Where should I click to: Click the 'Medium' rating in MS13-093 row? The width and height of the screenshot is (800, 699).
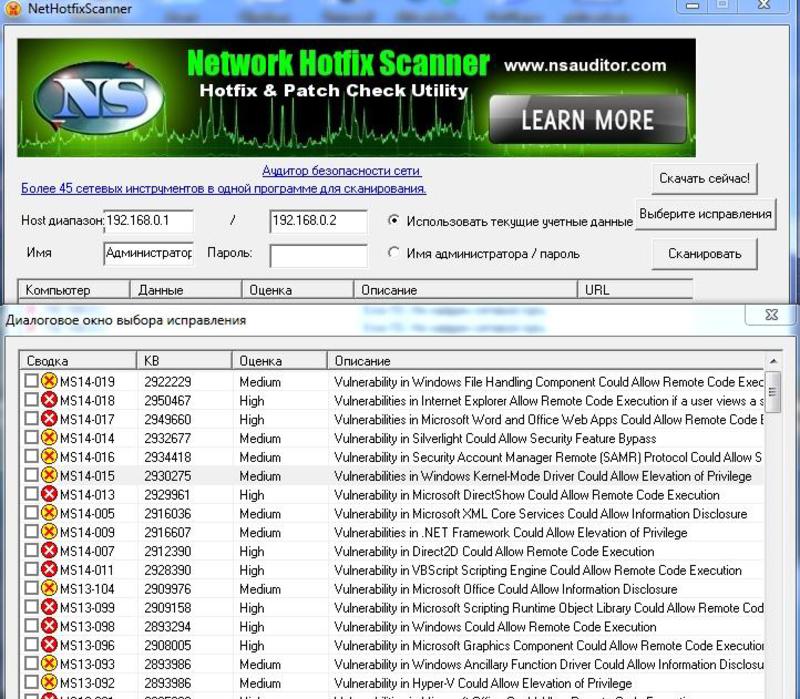(260, 664)
